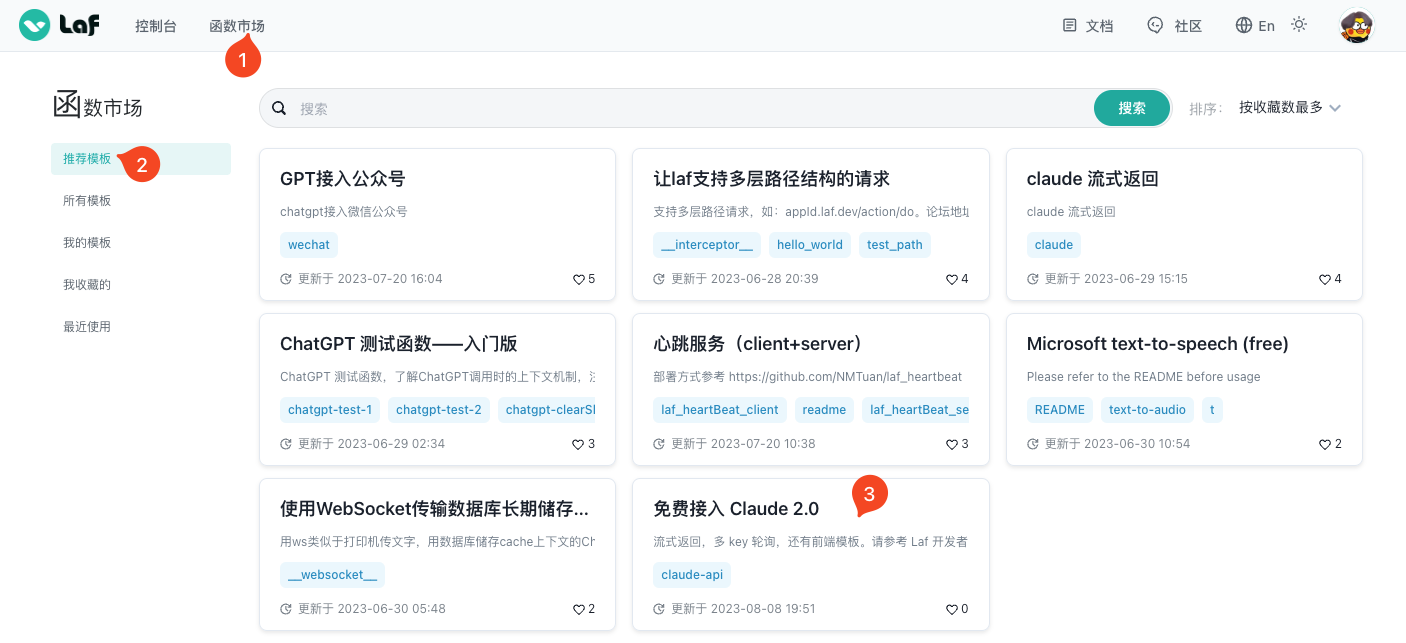Open the 文档 docs icon link

(1070, 25)
